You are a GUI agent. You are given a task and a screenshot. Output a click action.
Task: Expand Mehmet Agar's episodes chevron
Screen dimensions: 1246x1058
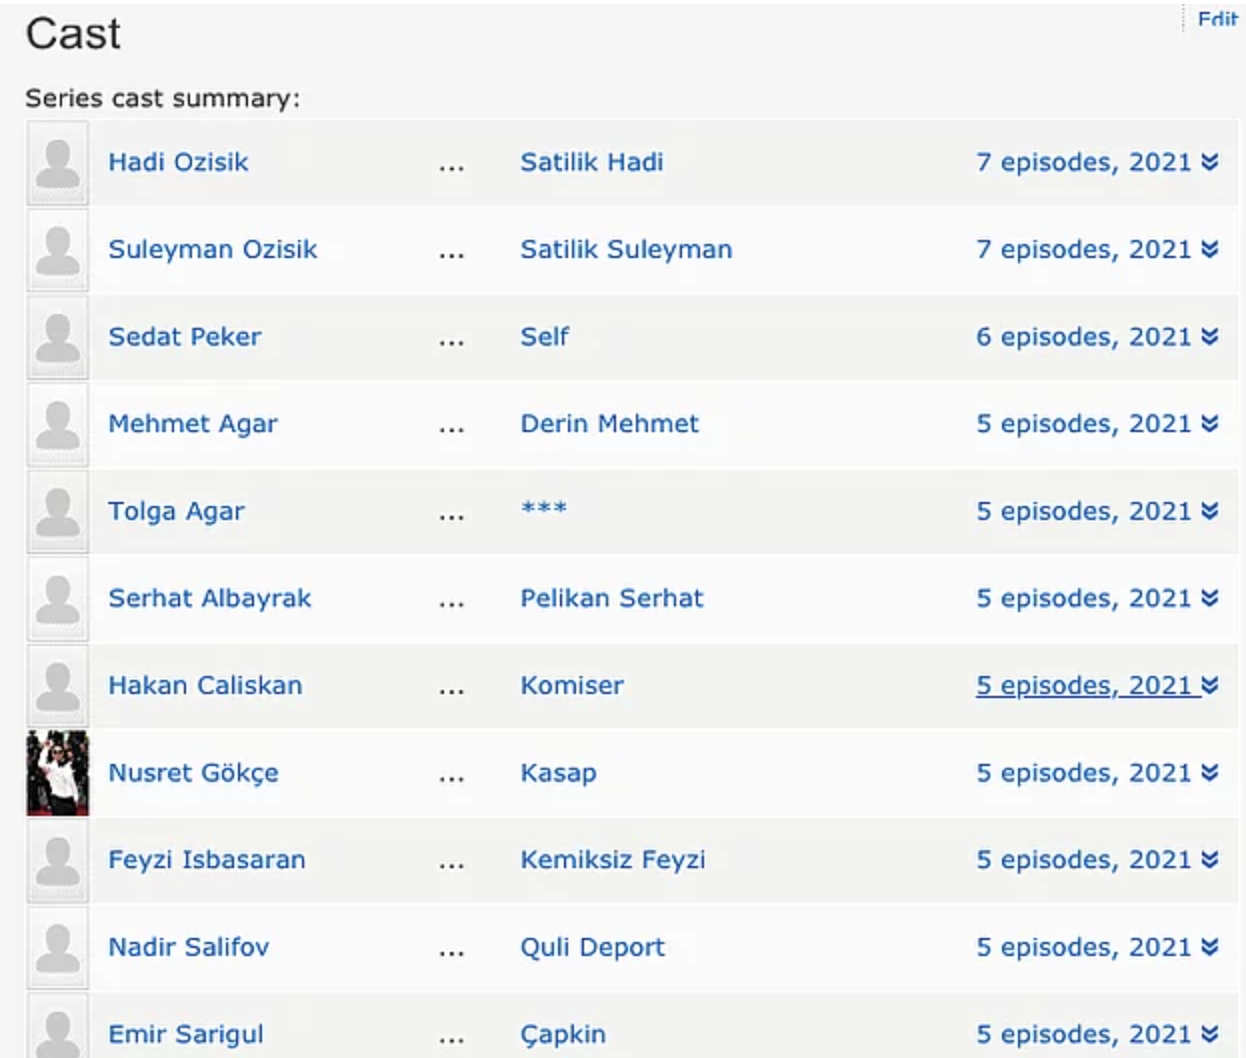click(x=1210, y=424)
